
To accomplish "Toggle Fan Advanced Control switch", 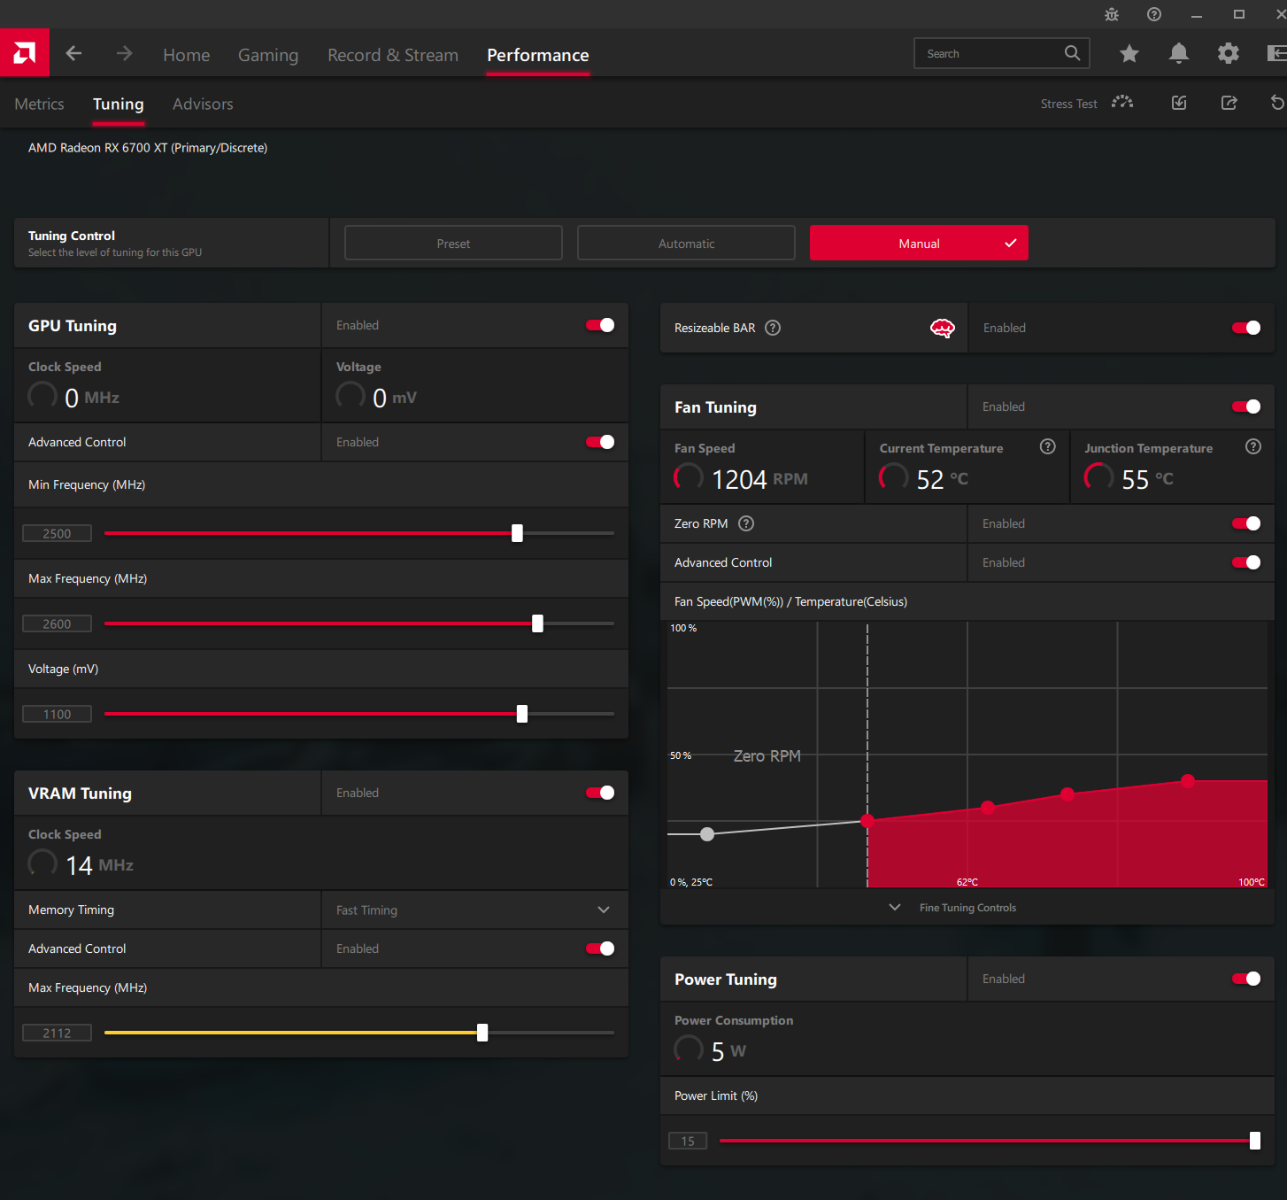I will click(1246, 563).
